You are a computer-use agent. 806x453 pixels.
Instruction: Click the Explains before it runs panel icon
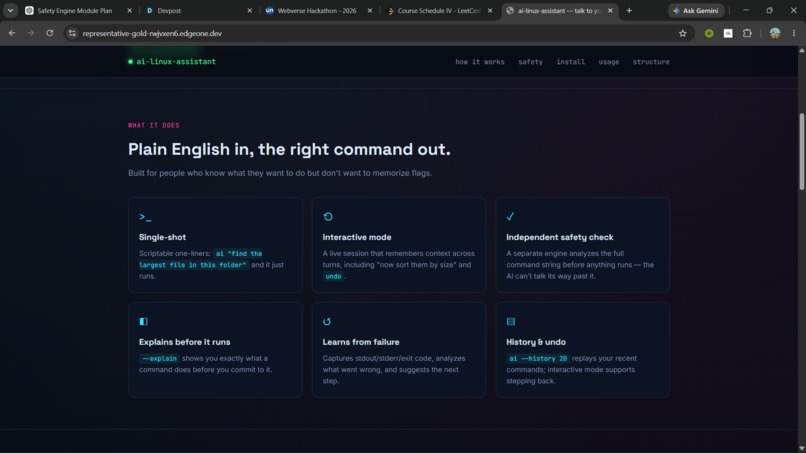pyautogui.click(x=143, y=321)
